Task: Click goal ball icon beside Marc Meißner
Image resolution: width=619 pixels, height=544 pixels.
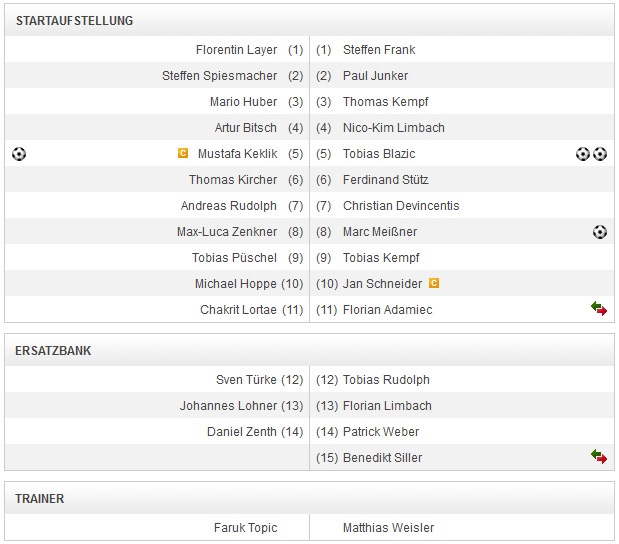Action: tap(599, 232)
